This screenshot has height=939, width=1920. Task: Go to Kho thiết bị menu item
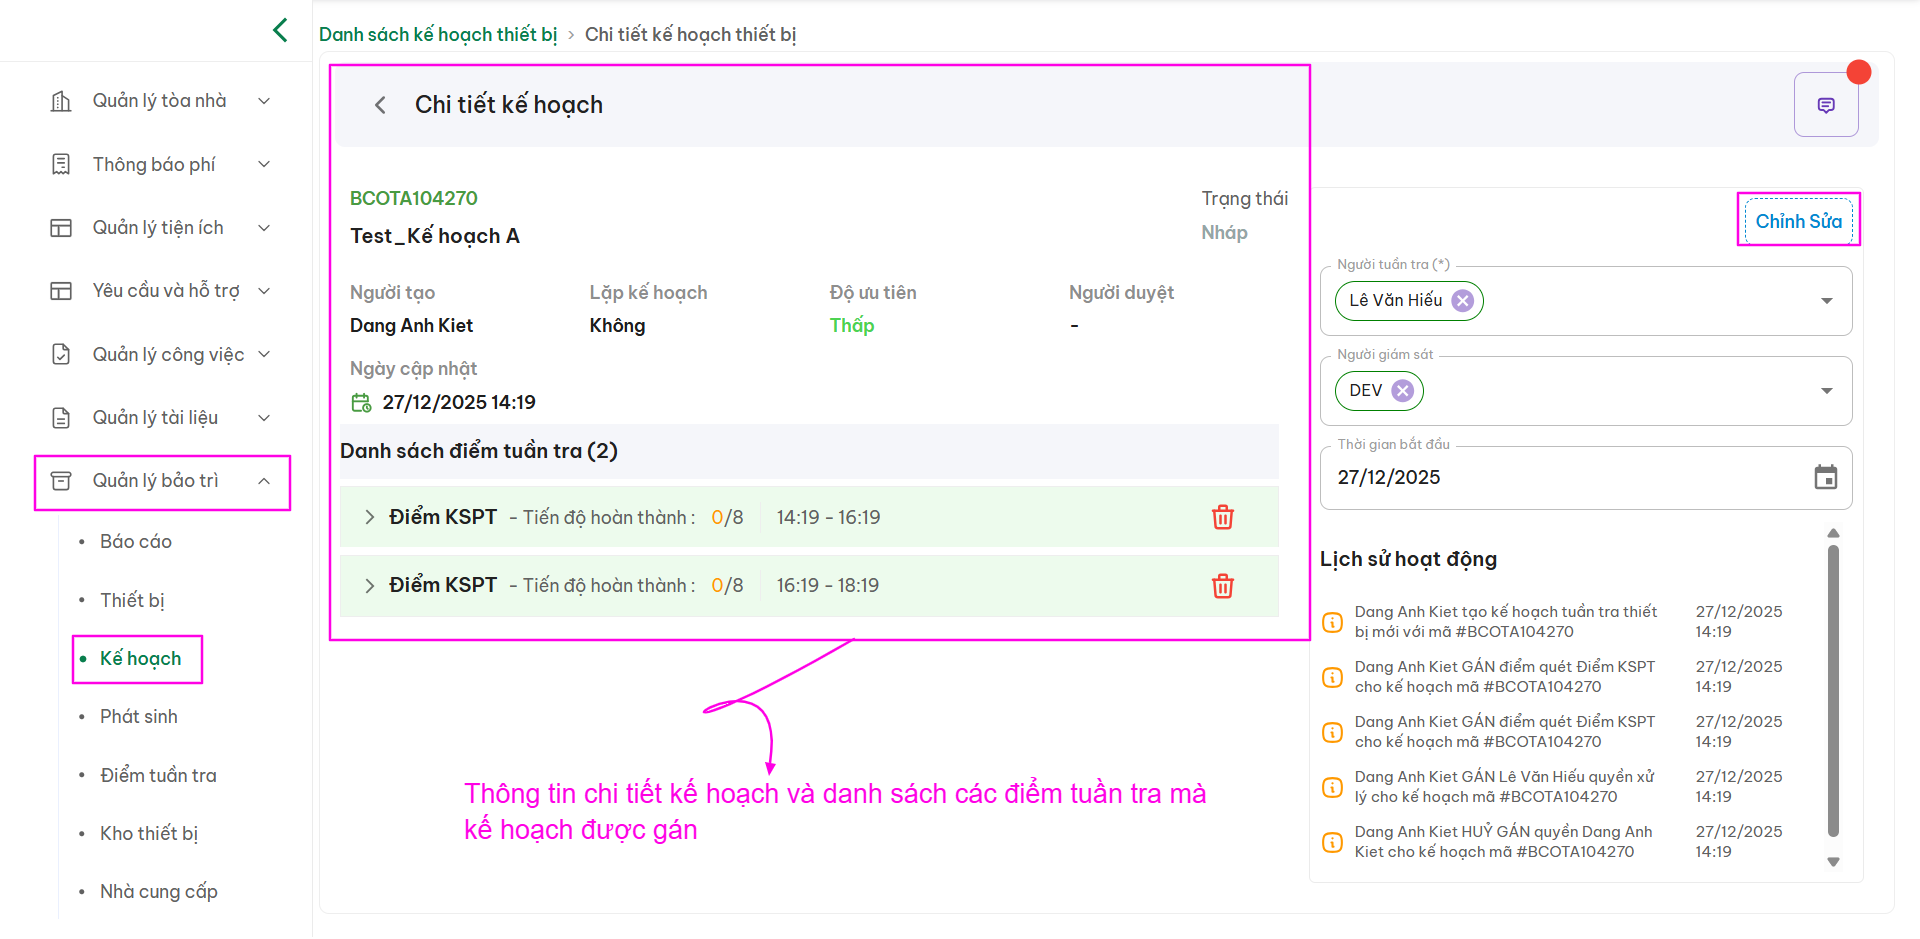point(149,833)
